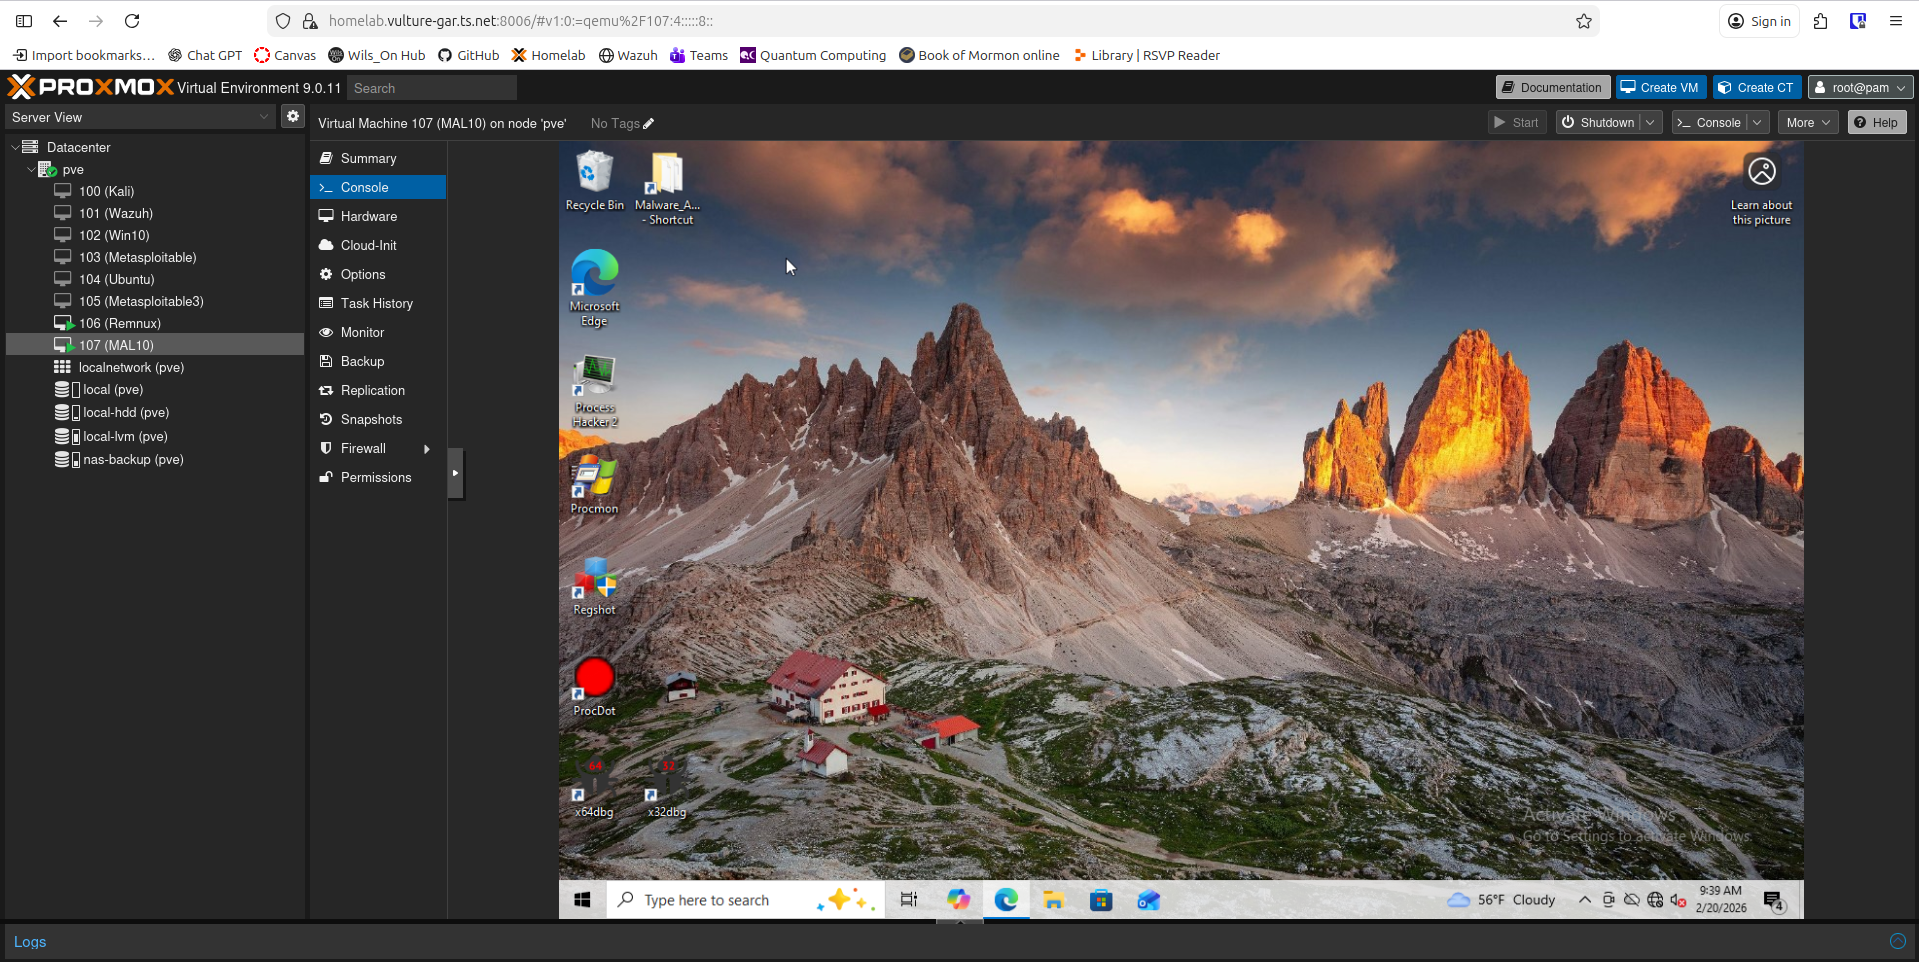Open the Wazuh bookmark
The image size is (1919, 962).
628,55
